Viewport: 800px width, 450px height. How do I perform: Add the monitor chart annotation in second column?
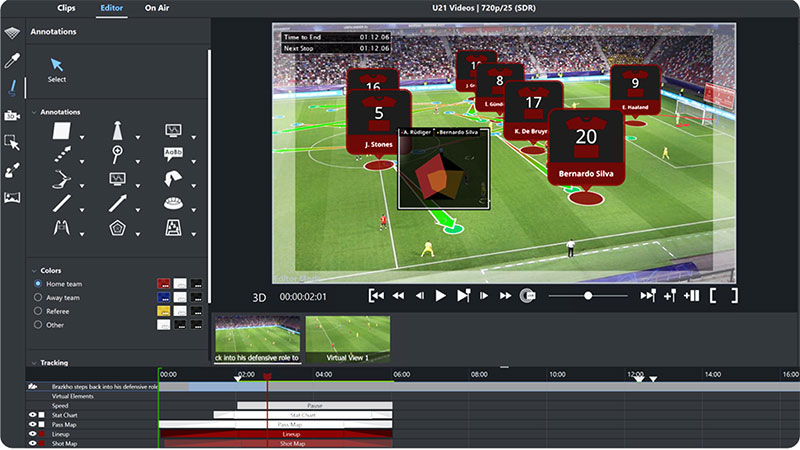[117, 179]
